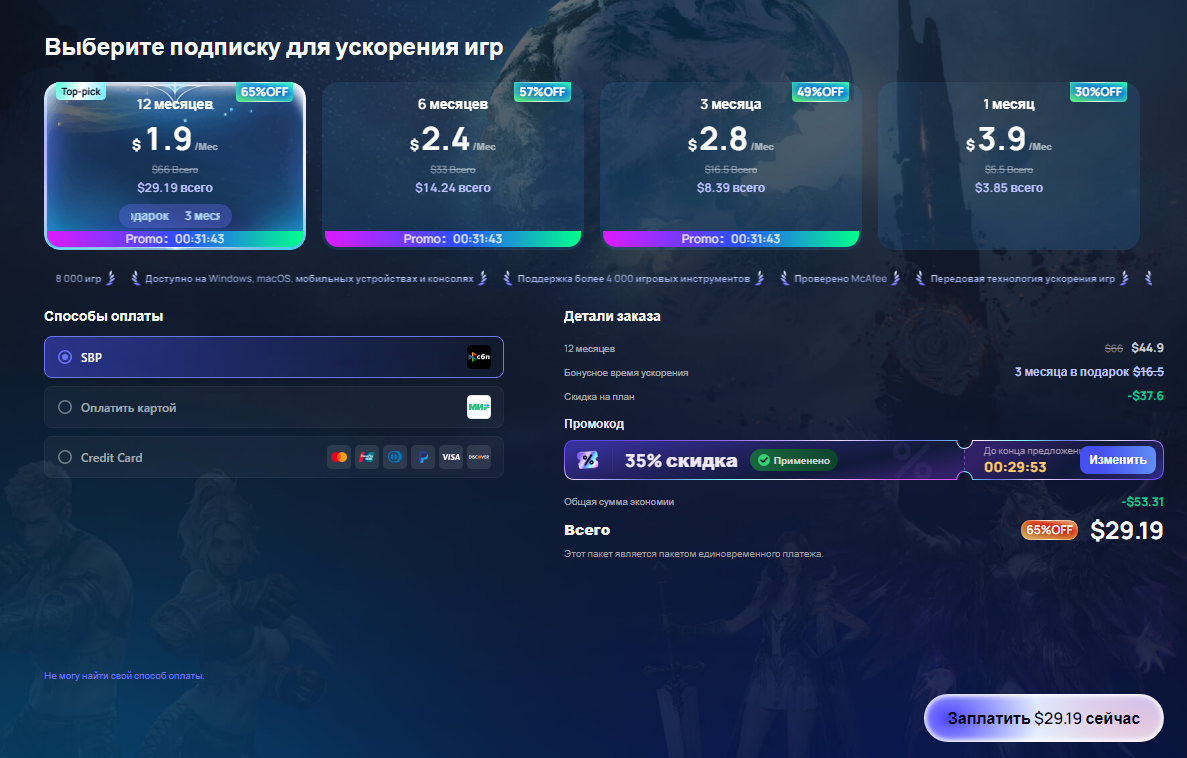Click the $29.19 total price in order details

click(x=1126, y=531)
